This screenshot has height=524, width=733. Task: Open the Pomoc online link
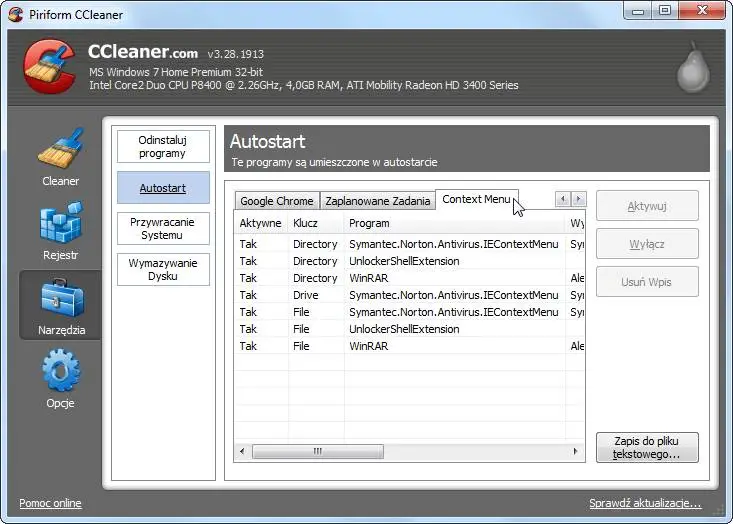click(50, 503)
